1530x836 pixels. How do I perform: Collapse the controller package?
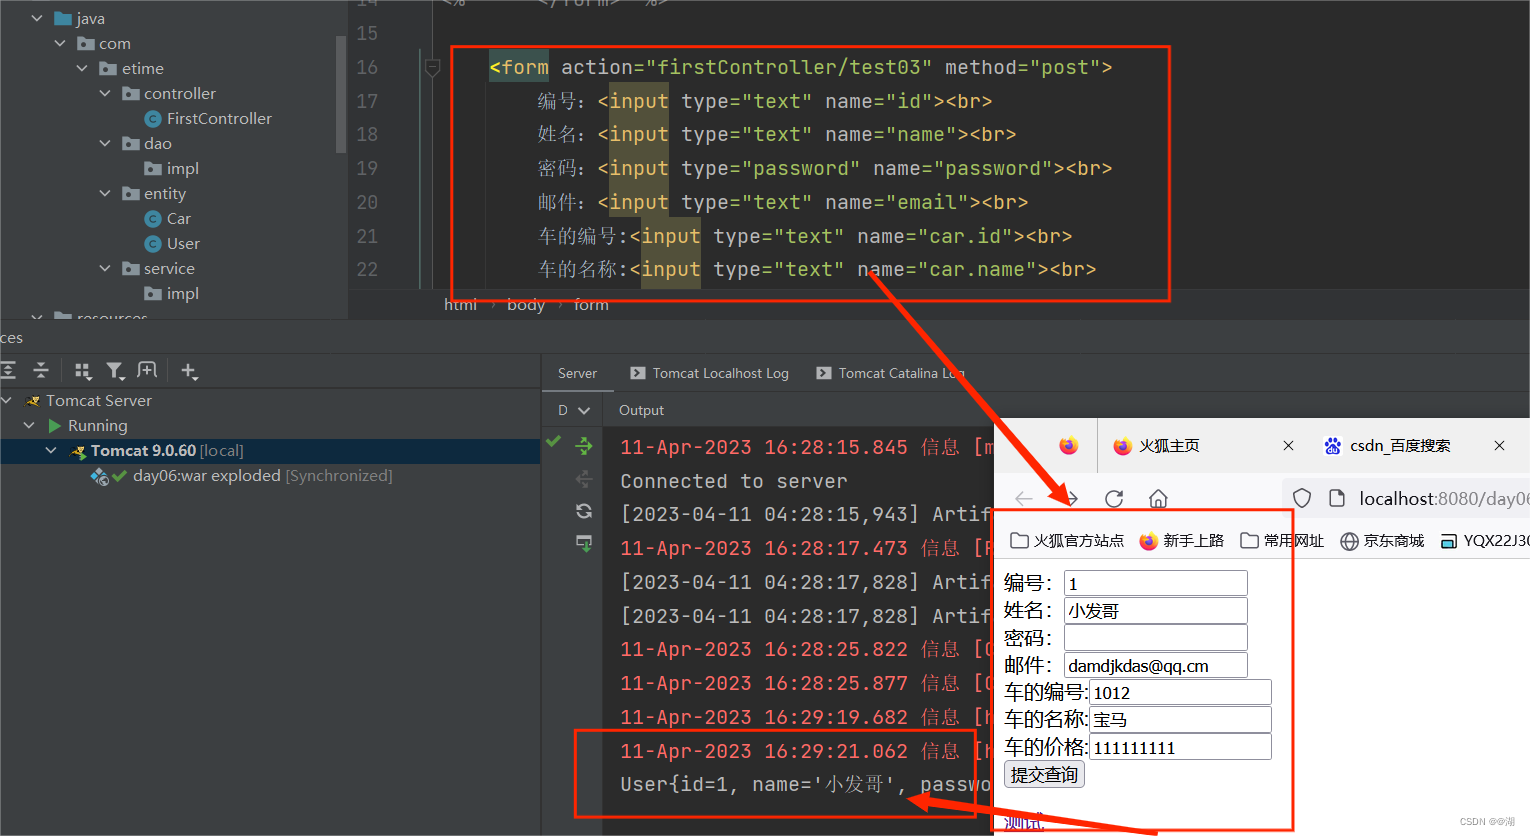pos(105,93)
